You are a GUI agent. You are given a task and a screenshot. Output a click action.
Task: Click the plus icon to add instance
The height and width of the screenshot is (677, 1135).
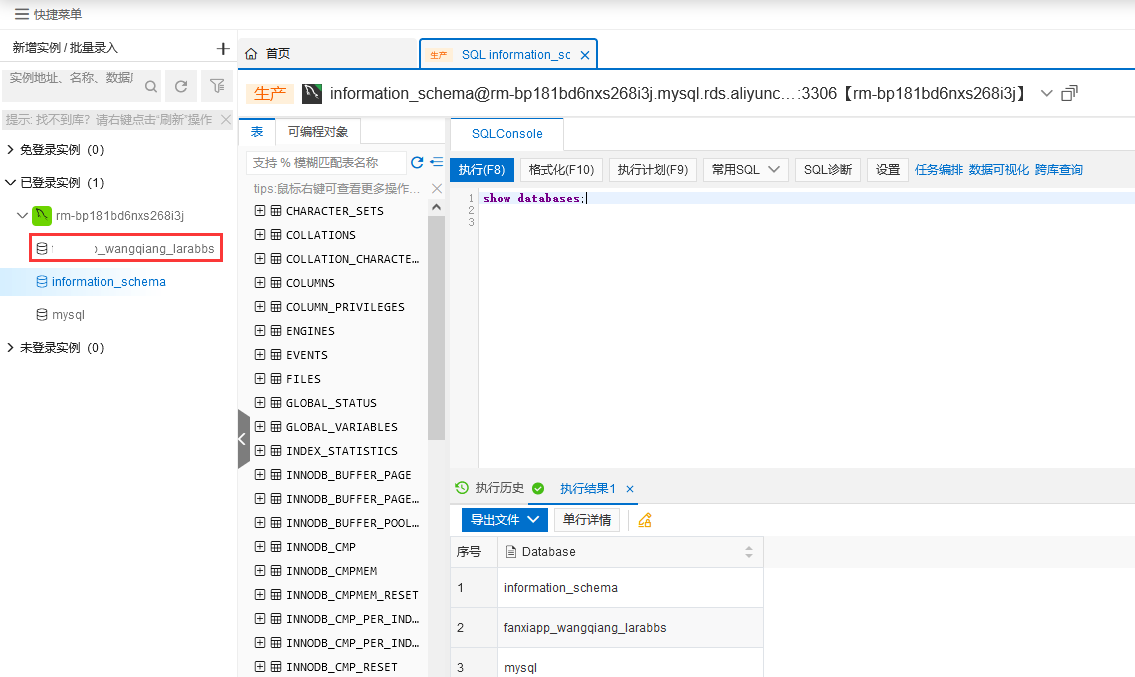point(223,48)
